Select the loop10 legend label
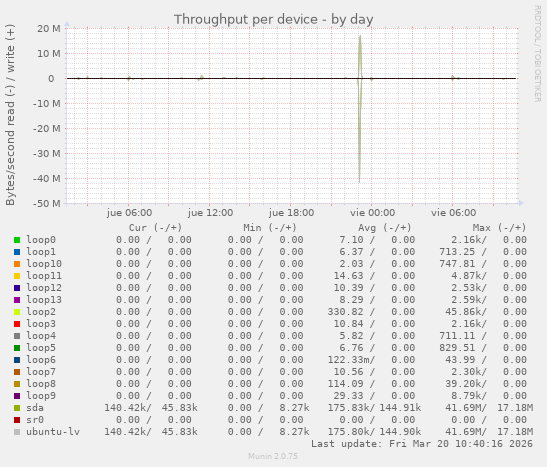Viewport: 547px width, 467px height. click(44, 264)
